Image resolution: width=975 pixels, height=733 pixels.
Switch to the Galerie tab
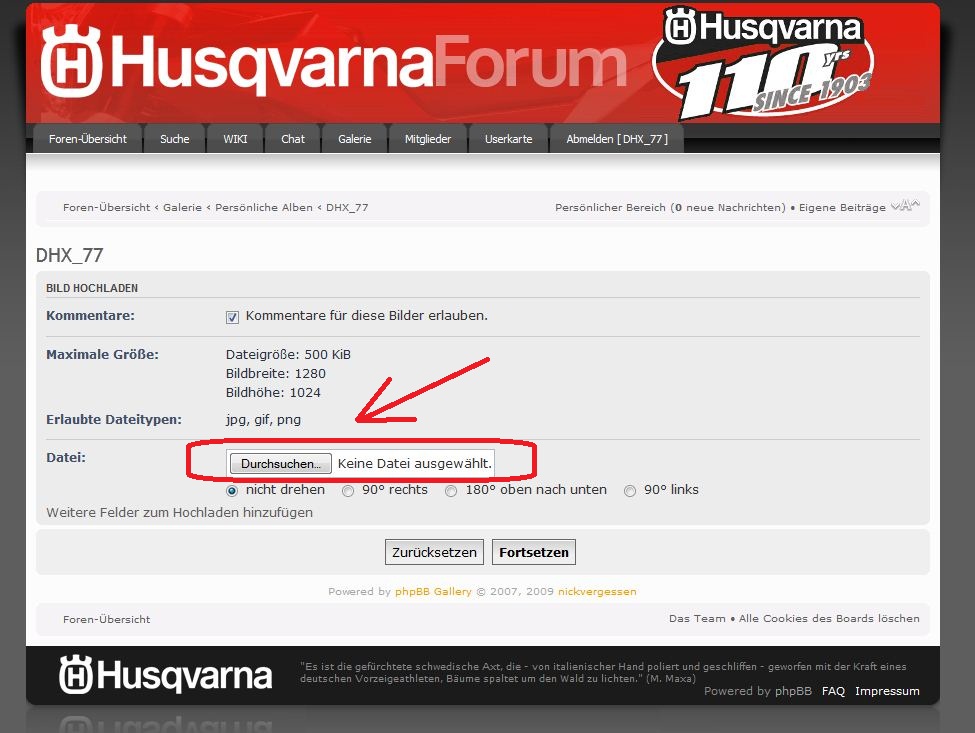coord(354,139)
